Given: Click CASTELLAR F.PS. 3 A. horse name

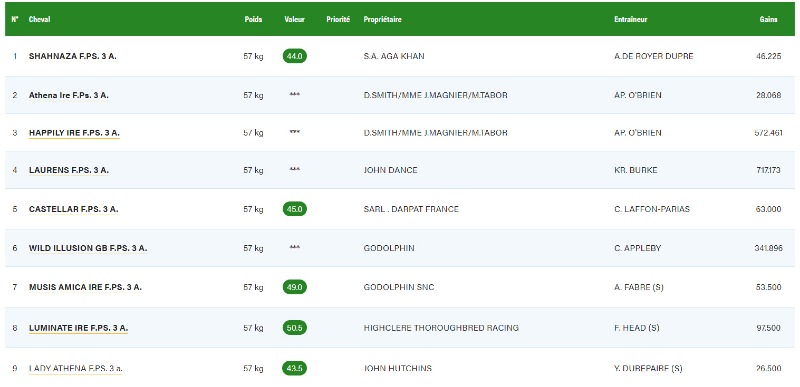Looking at the screenshot, I should (x=73, y=209).
